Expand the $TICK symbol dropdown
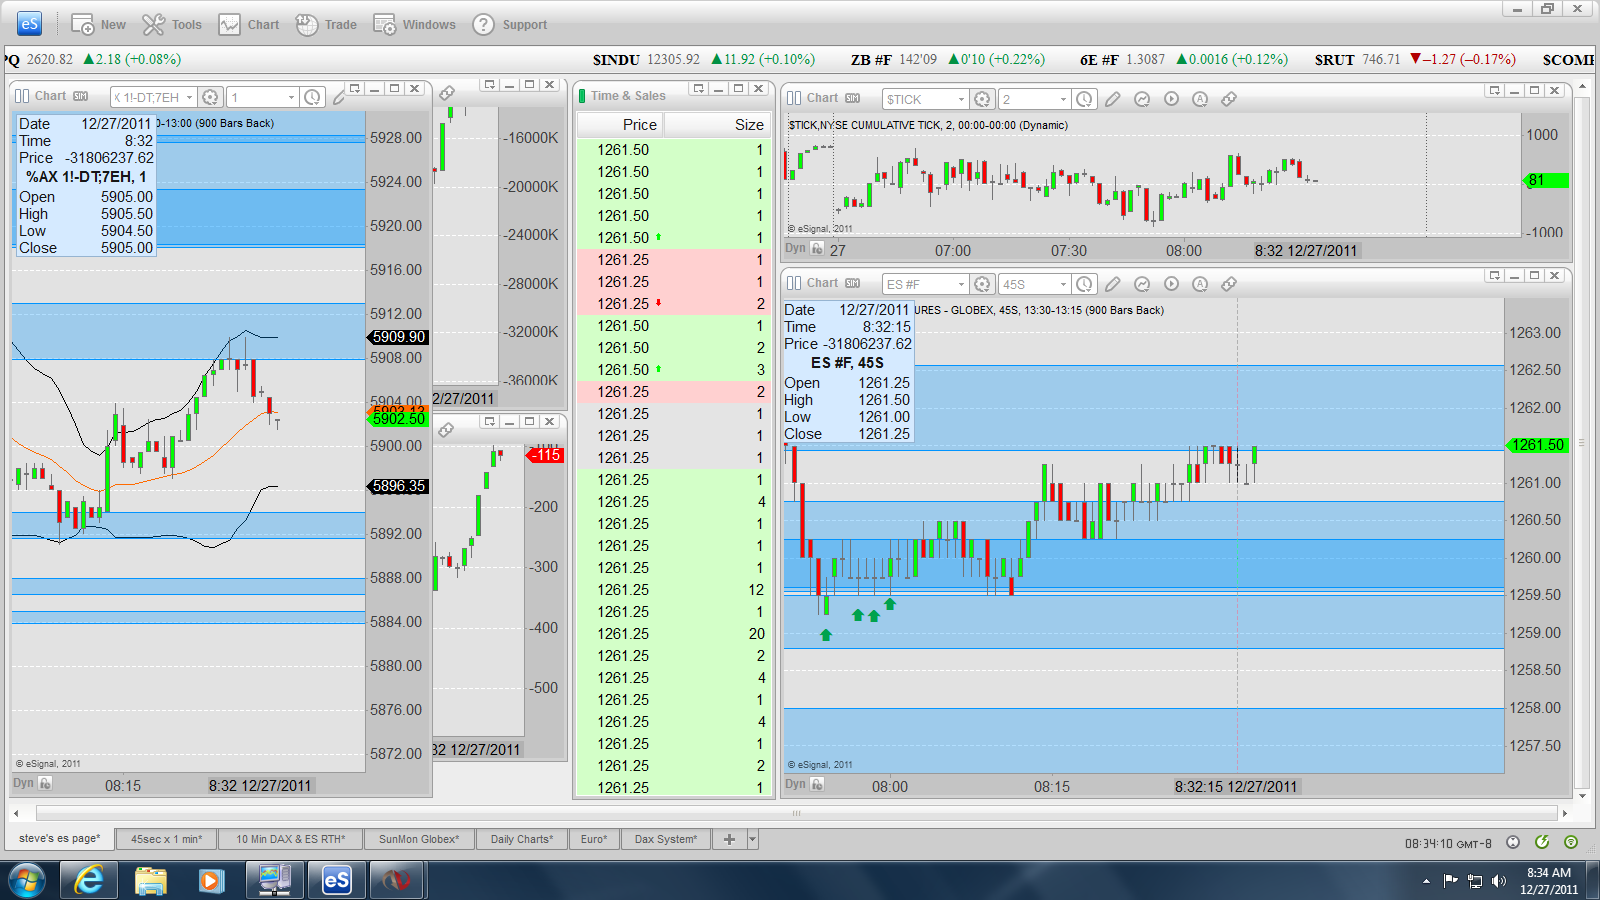Image resolution: width=1600 pixels, height=900 pixels. 961,99
